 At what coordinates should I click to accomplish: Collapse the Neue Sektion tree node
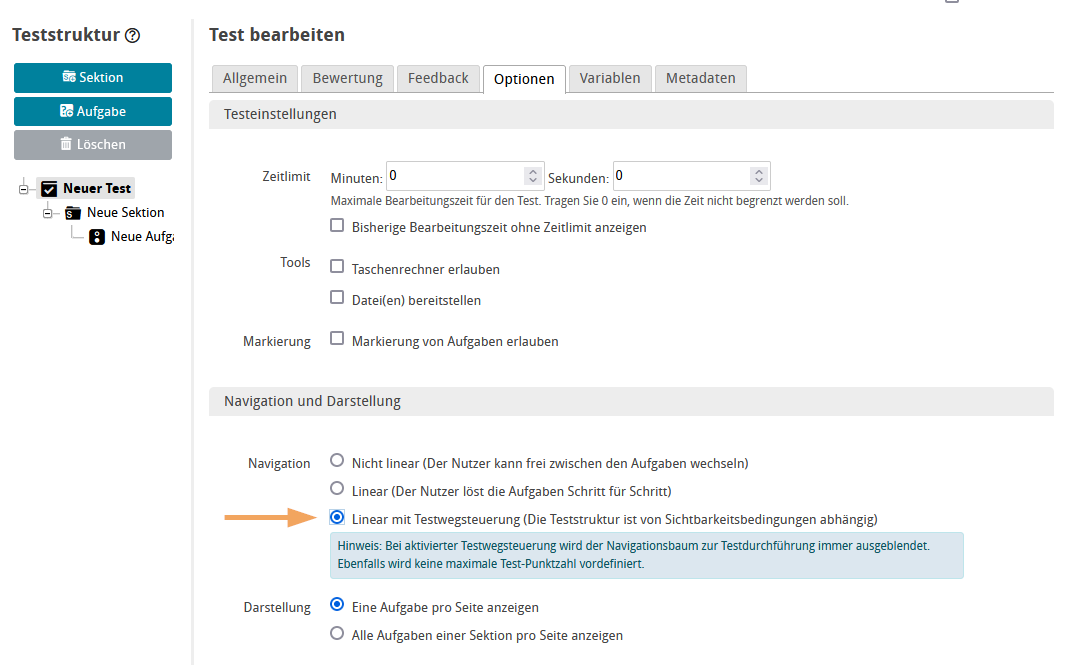point(48,213)
